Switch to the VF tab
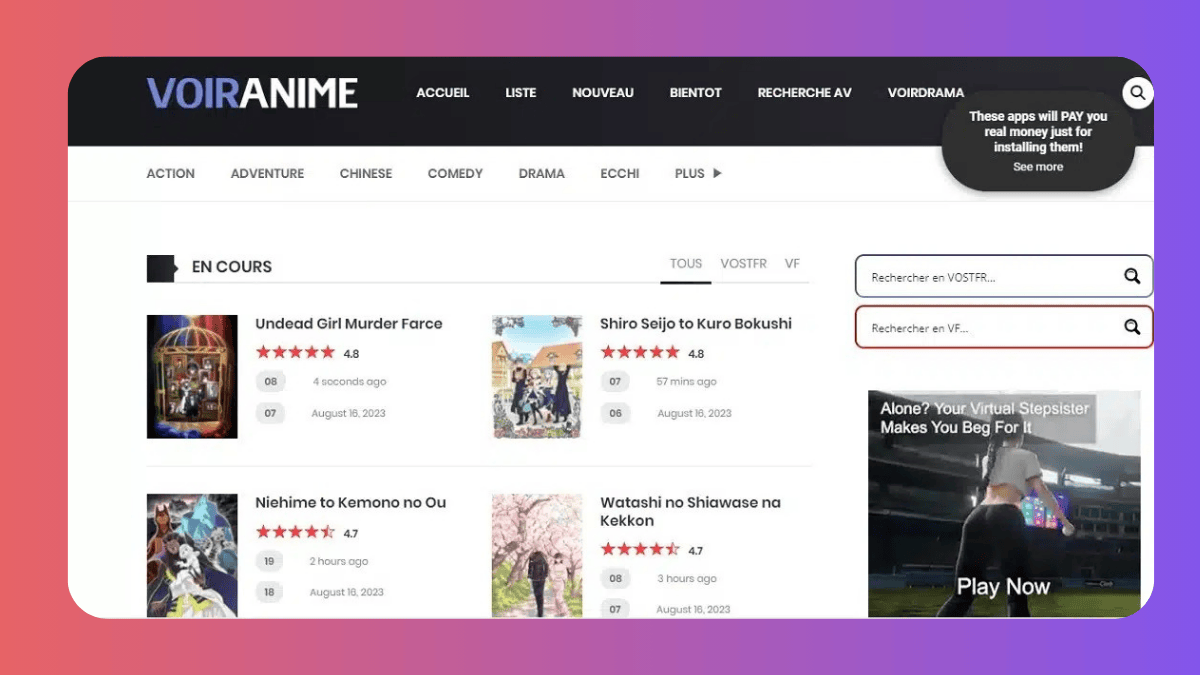Image resolution: width=1200 pixels, height=675 pixels. (792, 264)
